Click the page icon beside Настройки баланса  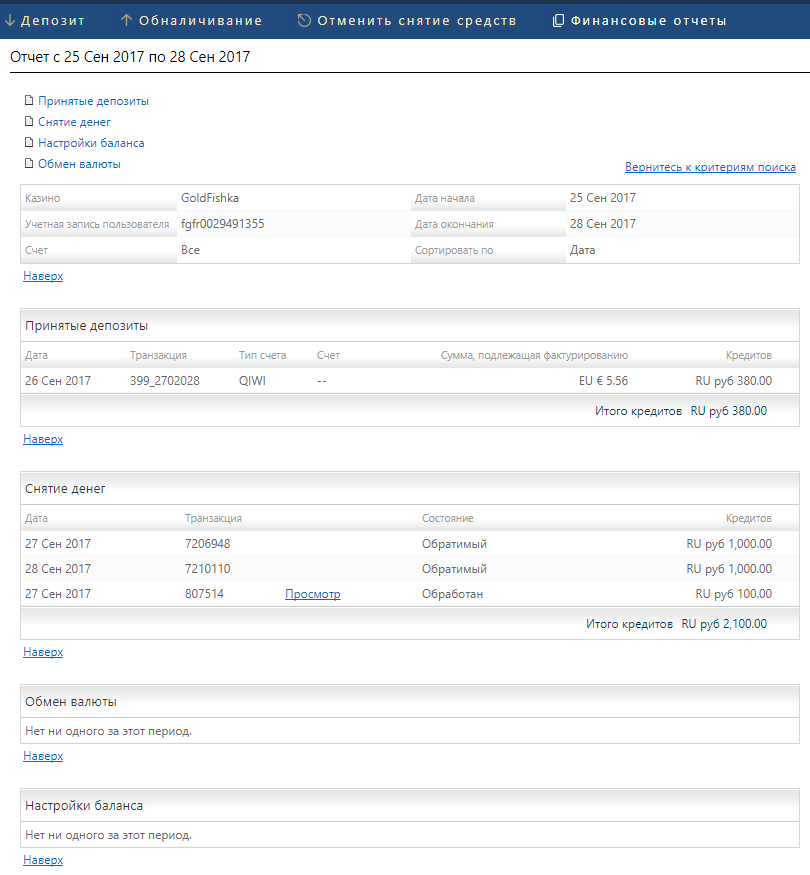point(29,142)
